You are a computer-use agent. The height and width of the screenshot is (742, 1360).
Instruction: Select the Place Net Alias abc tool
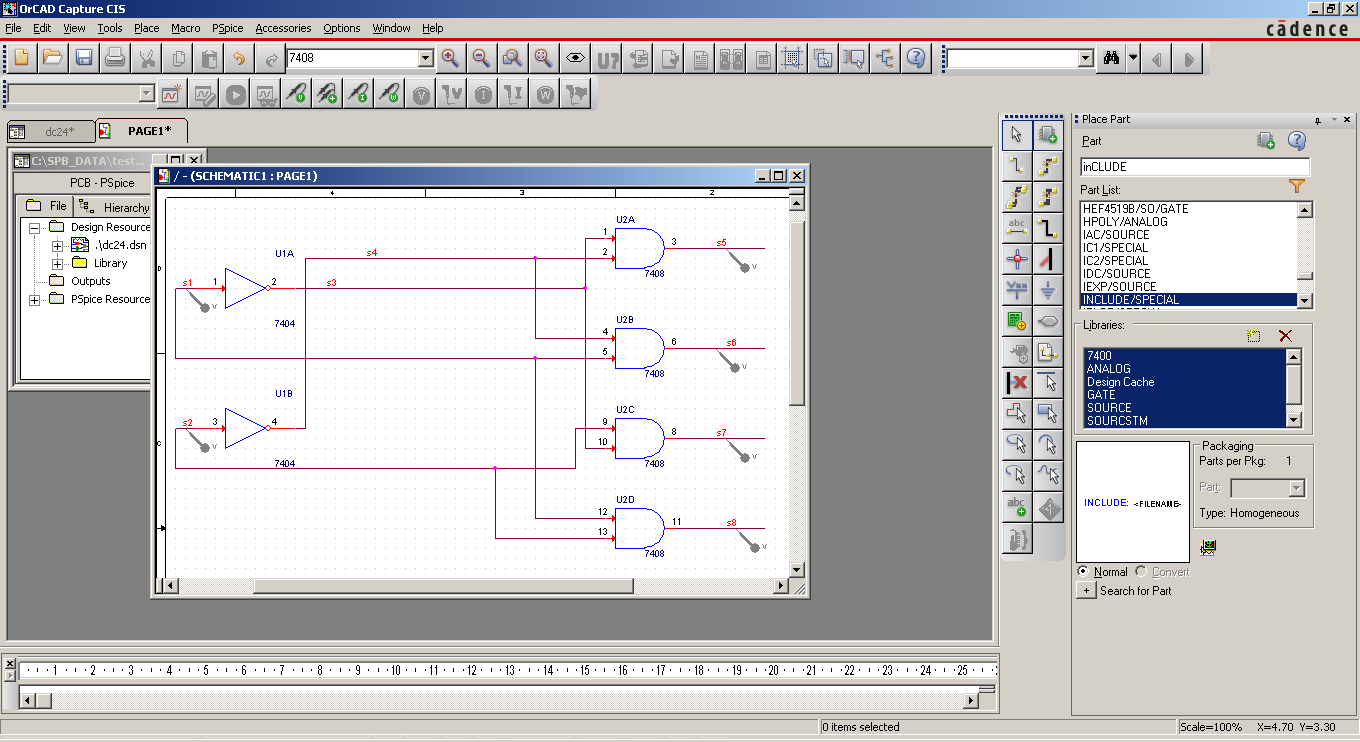pyautogui.click(x=1017, y=227)
